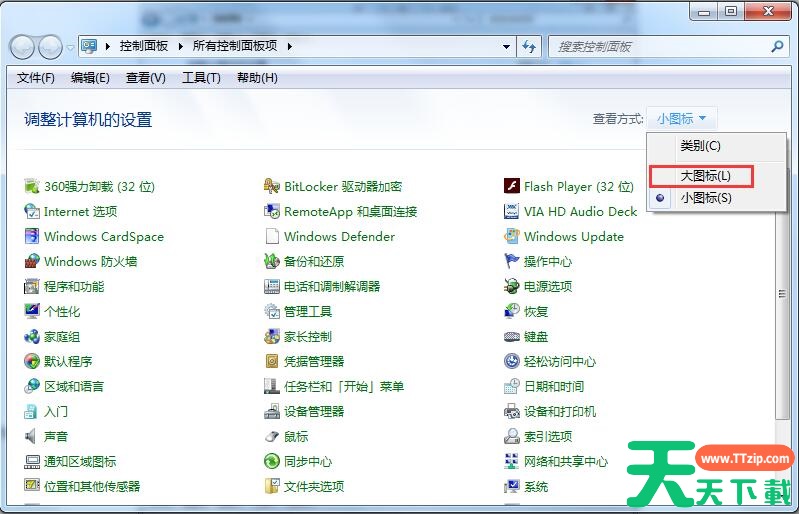Open the 索引选项 link

(548, 437)
